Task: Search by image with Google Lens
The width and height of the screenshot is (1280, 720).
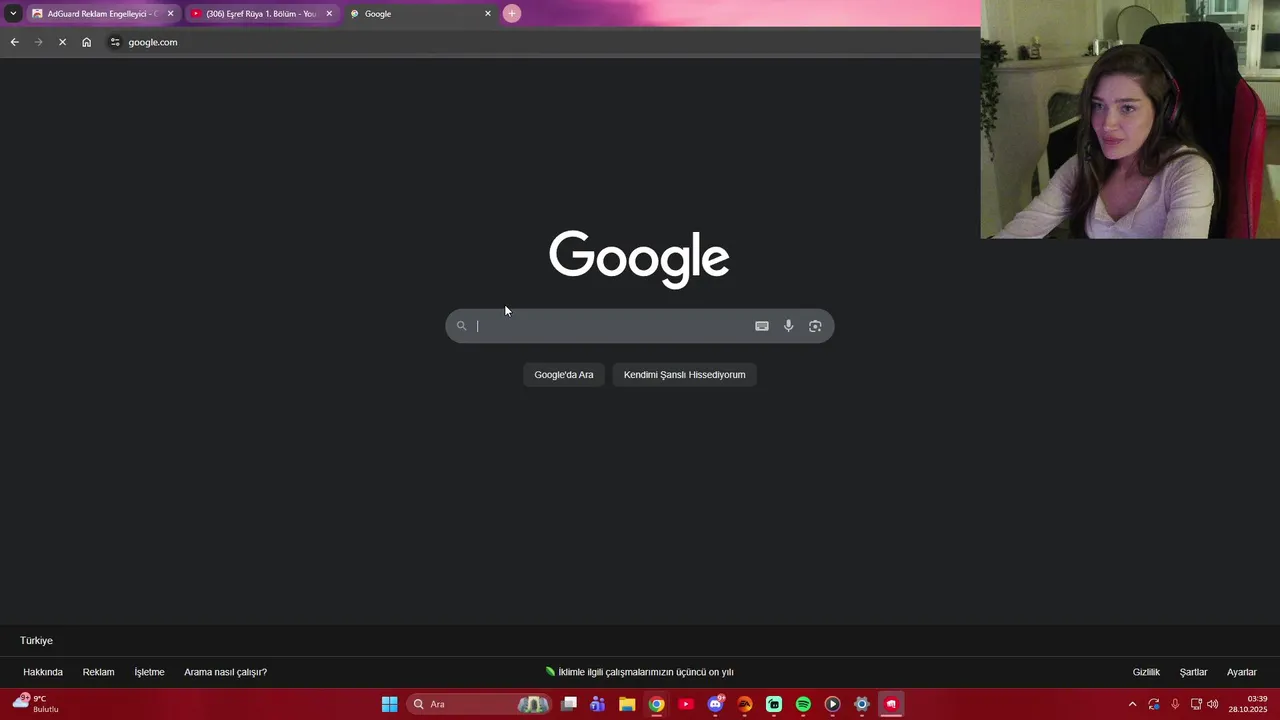Action: pos(815,326)
